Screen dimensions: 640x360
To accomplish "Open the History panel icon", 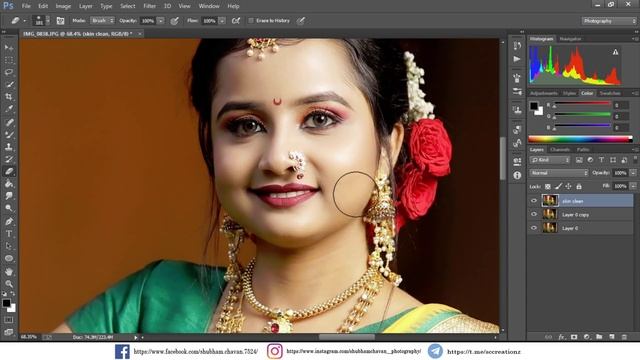I will coord(517,45).
